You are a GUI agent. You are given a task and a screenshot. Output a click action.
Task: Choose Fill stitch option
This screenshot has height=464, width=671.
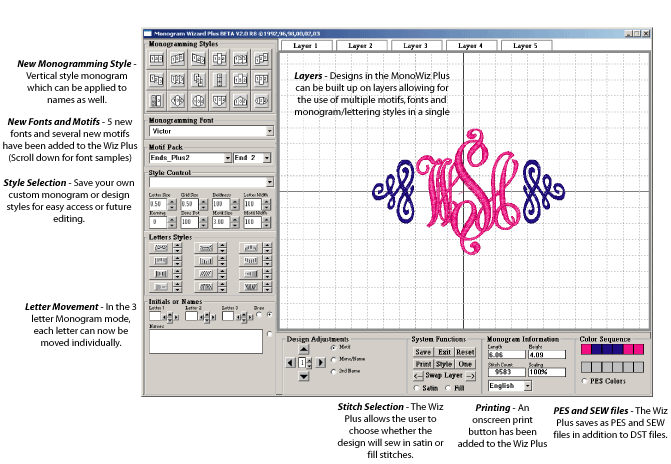(x=448, y=388)
